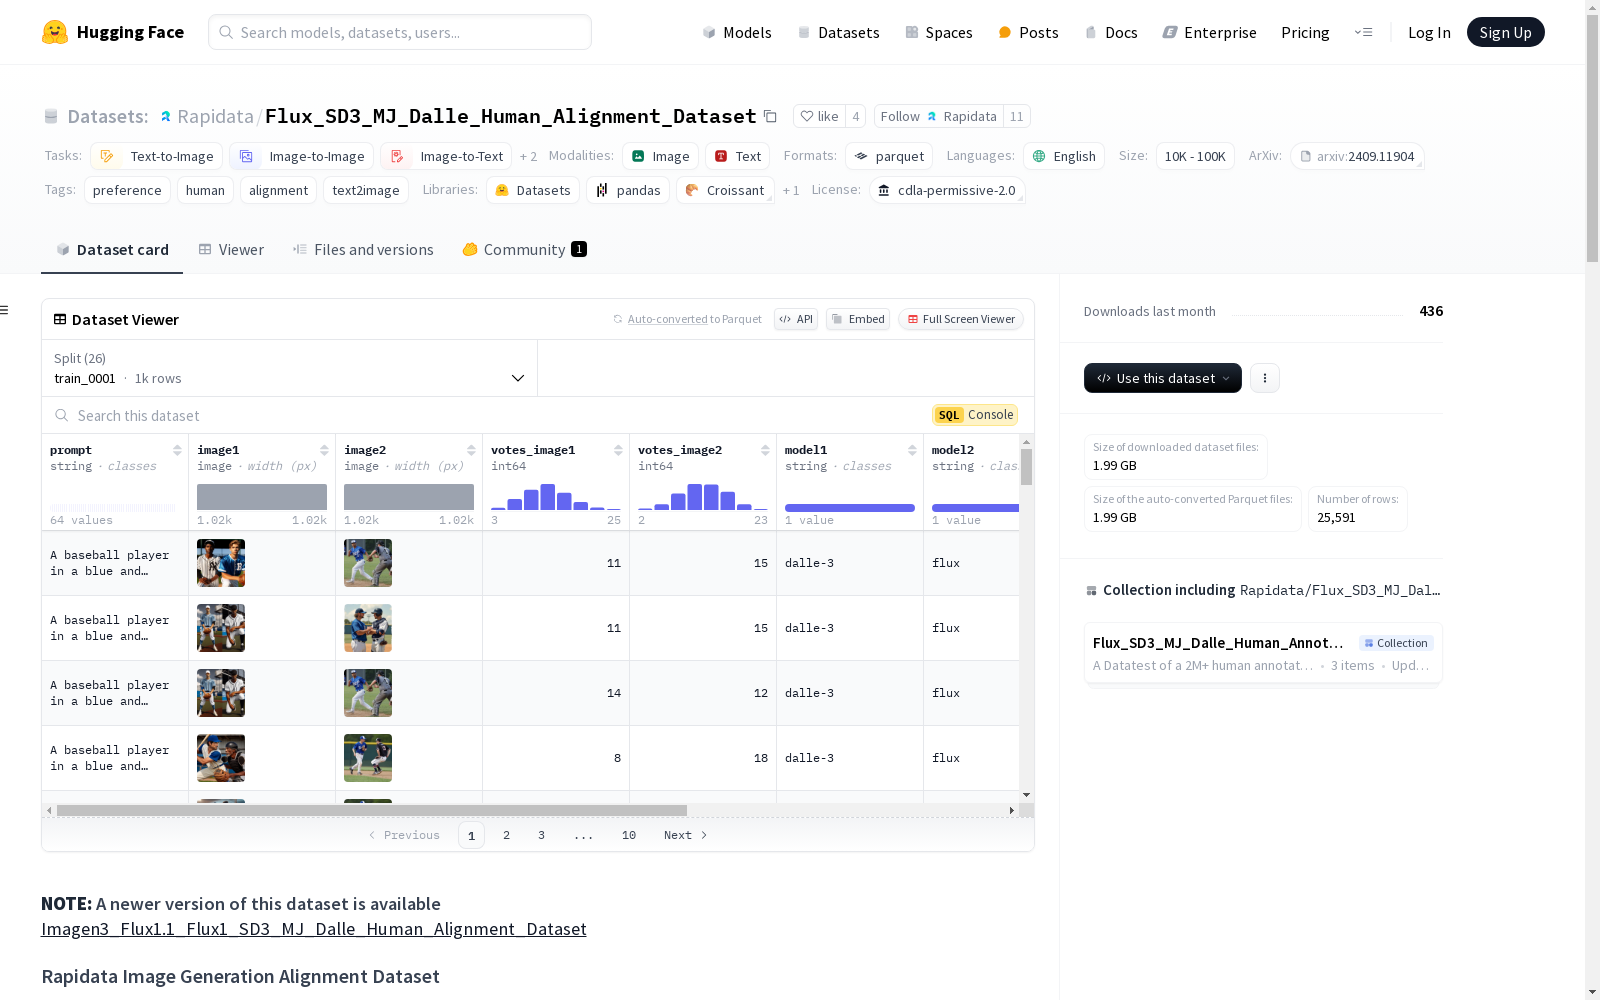This screenshot has height=1000, width=1600.
Task: Select the Croissant library tag
Action: (x=725, y=190)
